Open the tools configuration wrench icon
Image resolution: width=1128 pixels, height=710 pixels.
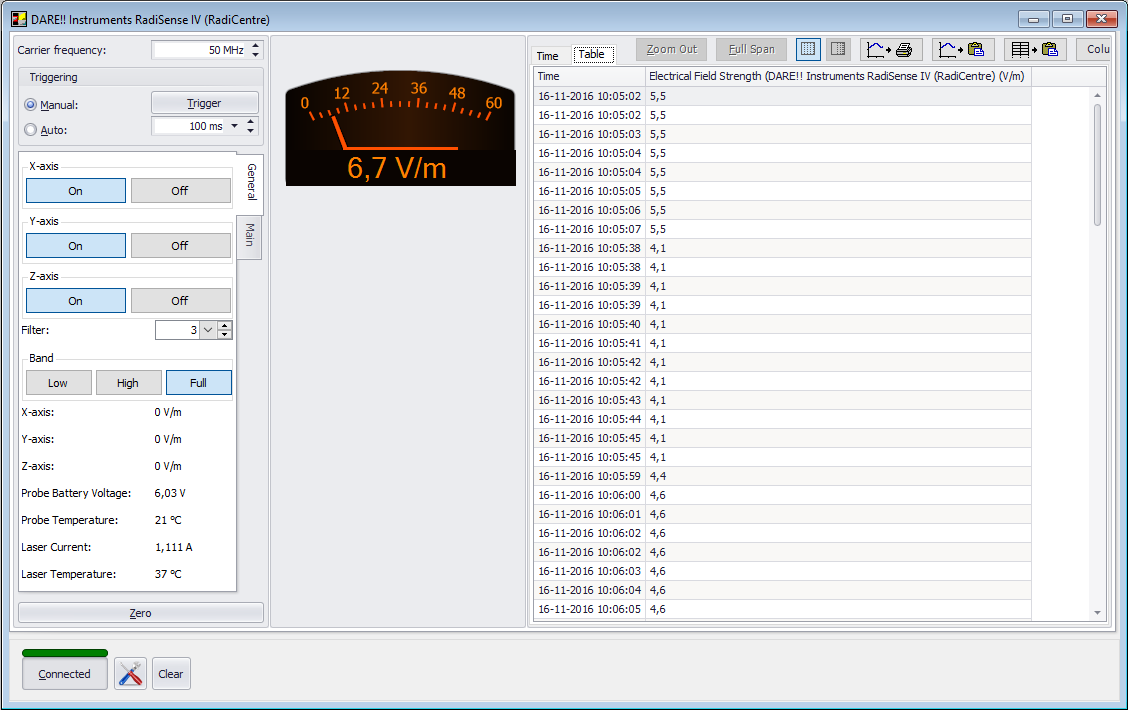tap(130, 674)
